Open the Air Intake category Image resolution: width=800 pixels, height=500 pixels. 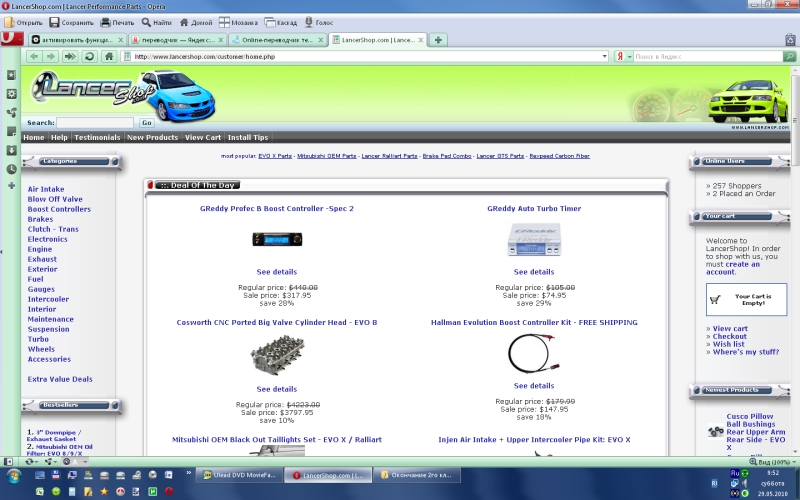click(x=46, y=189)
